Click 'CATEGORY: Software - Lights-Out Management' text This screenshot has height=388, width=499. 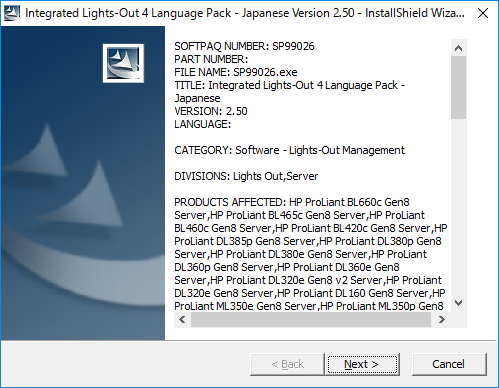290,150
